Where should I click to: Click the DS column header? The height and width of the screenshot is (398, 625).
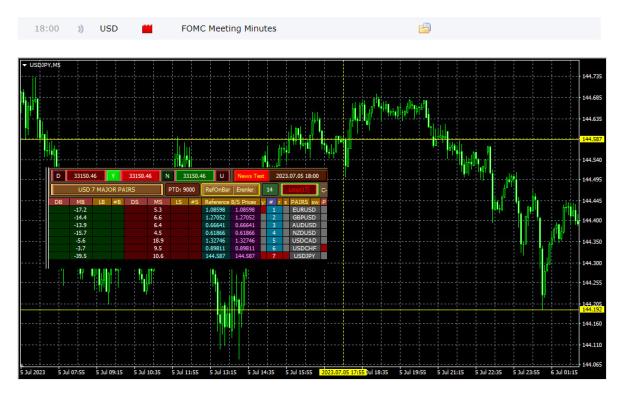136,202
